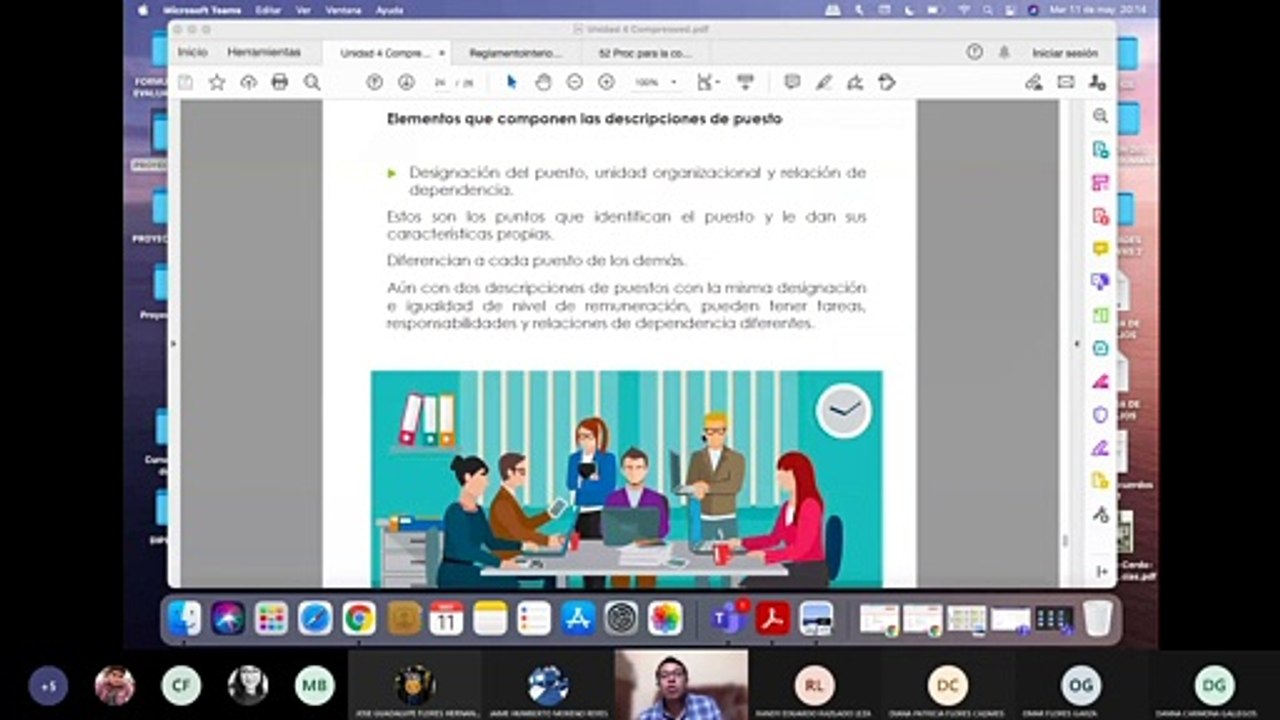Zoom out using the minus circle
1280x720 pixels.
(574, 82)
